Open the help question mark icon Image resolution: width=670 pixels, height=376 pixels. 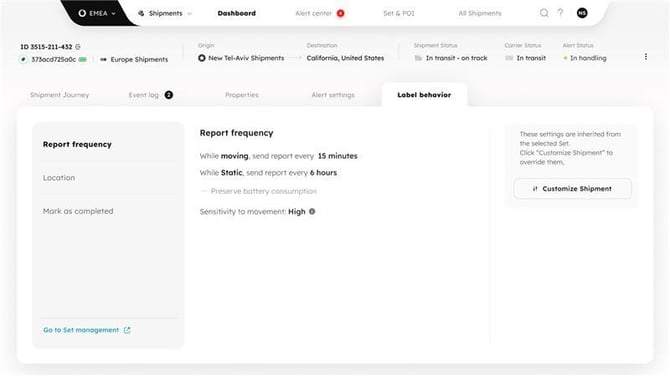pyautogui.click(x=560, y=13)
